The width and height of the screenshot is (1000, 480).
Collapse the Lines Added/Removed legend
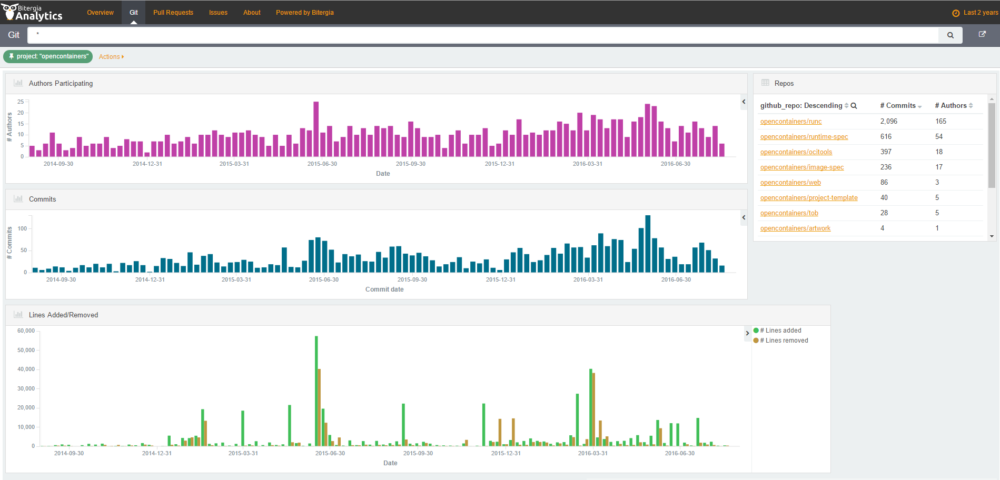click(746, 333)
